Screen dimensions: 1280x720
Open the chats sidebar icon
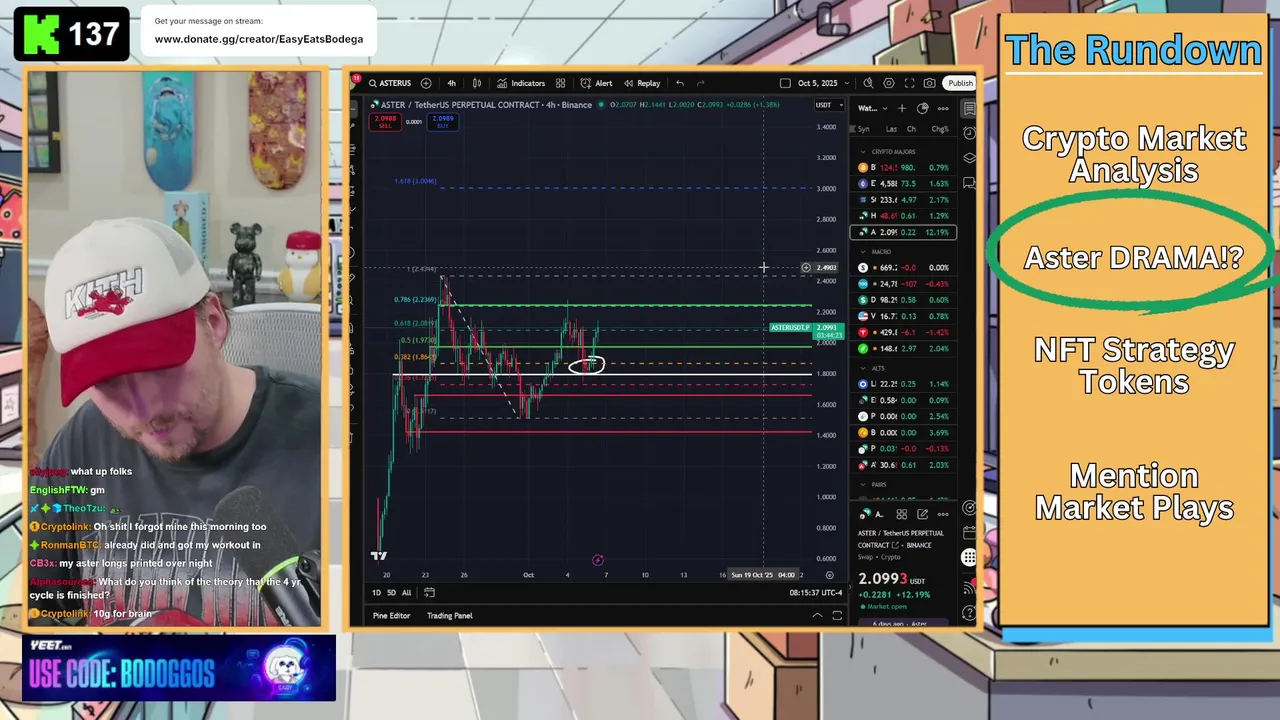(x=969, y=183)
